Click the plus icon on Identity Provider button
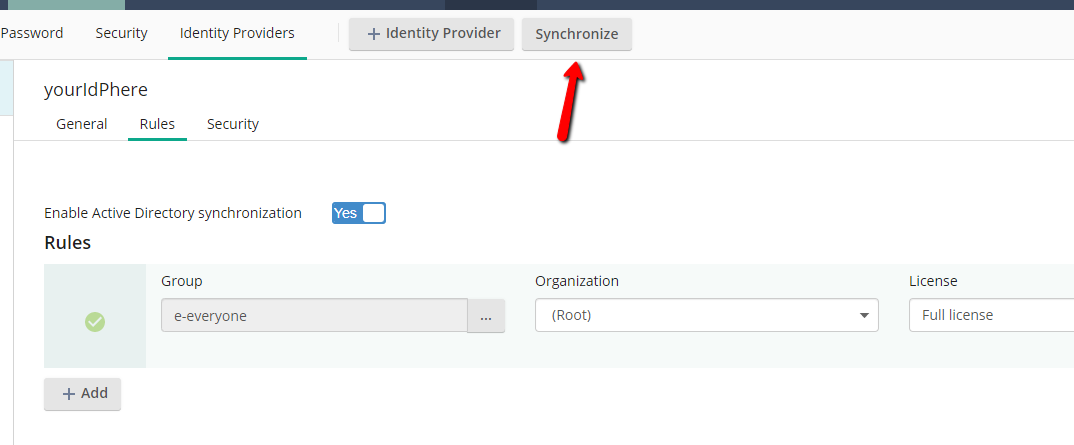 pos(374,34)
